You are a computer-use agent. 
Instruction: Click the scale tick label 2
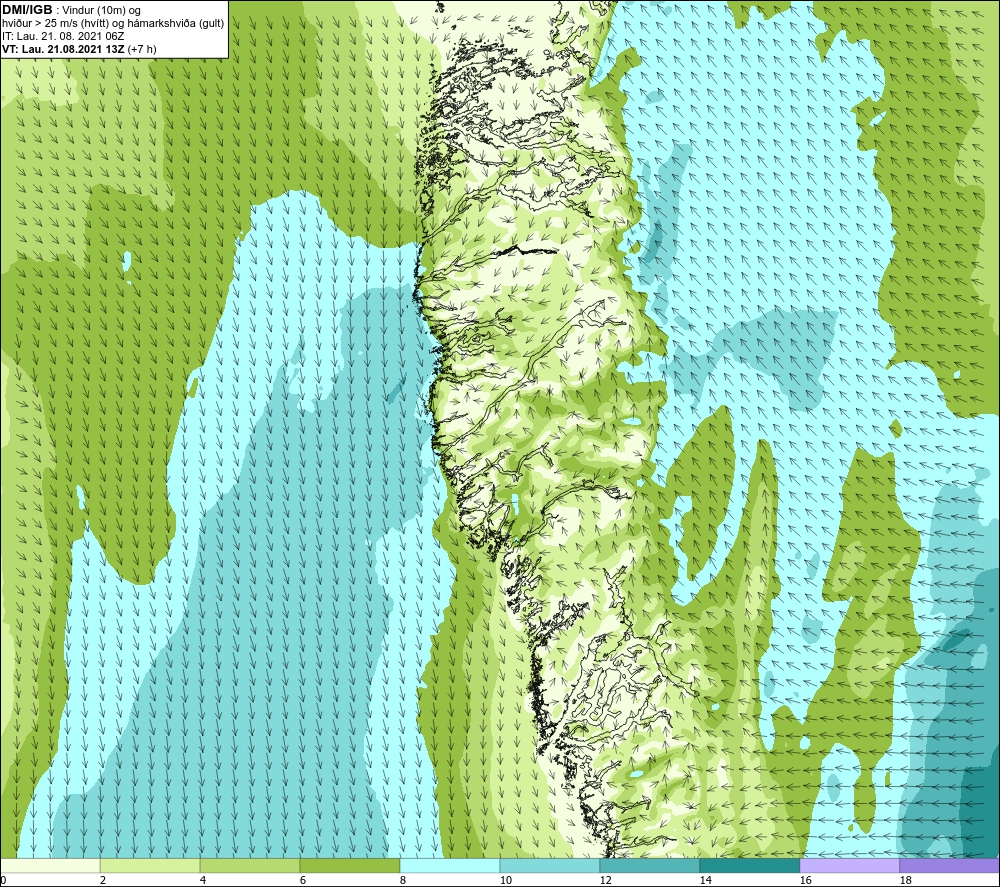coord(103,881)
